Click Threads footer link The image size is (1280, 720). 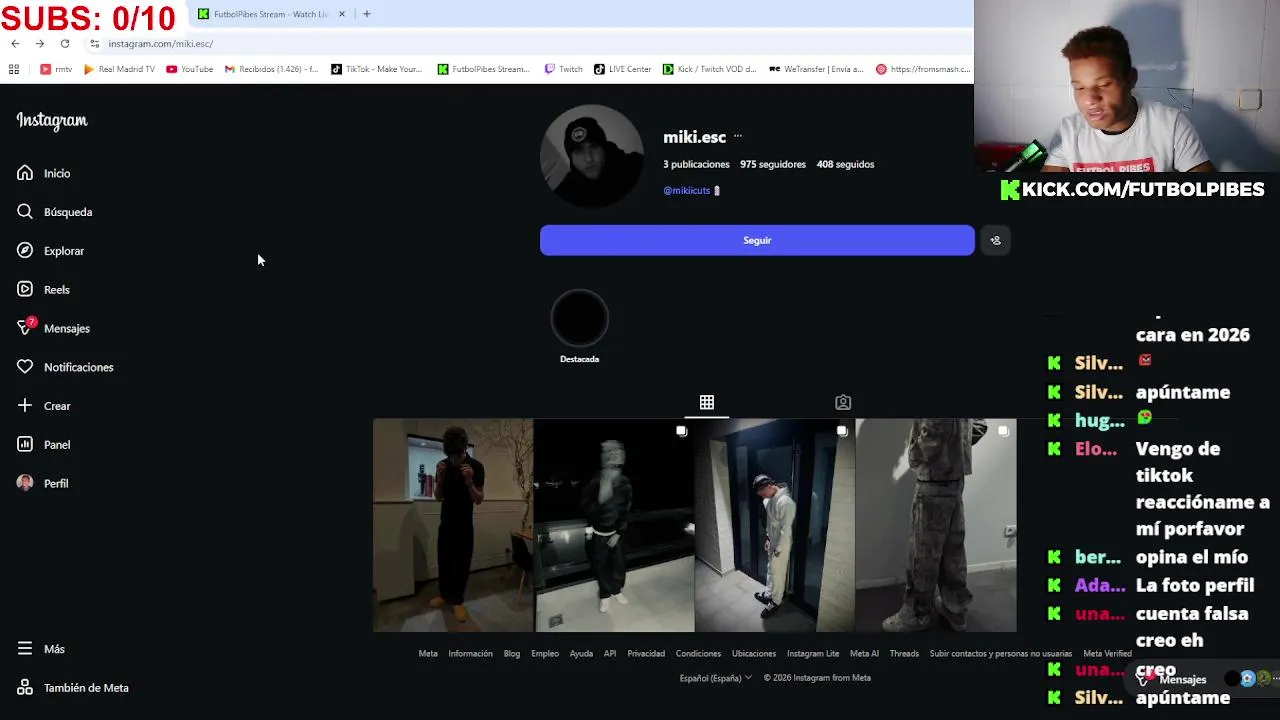pyautogui.click(x=904, y=654)
